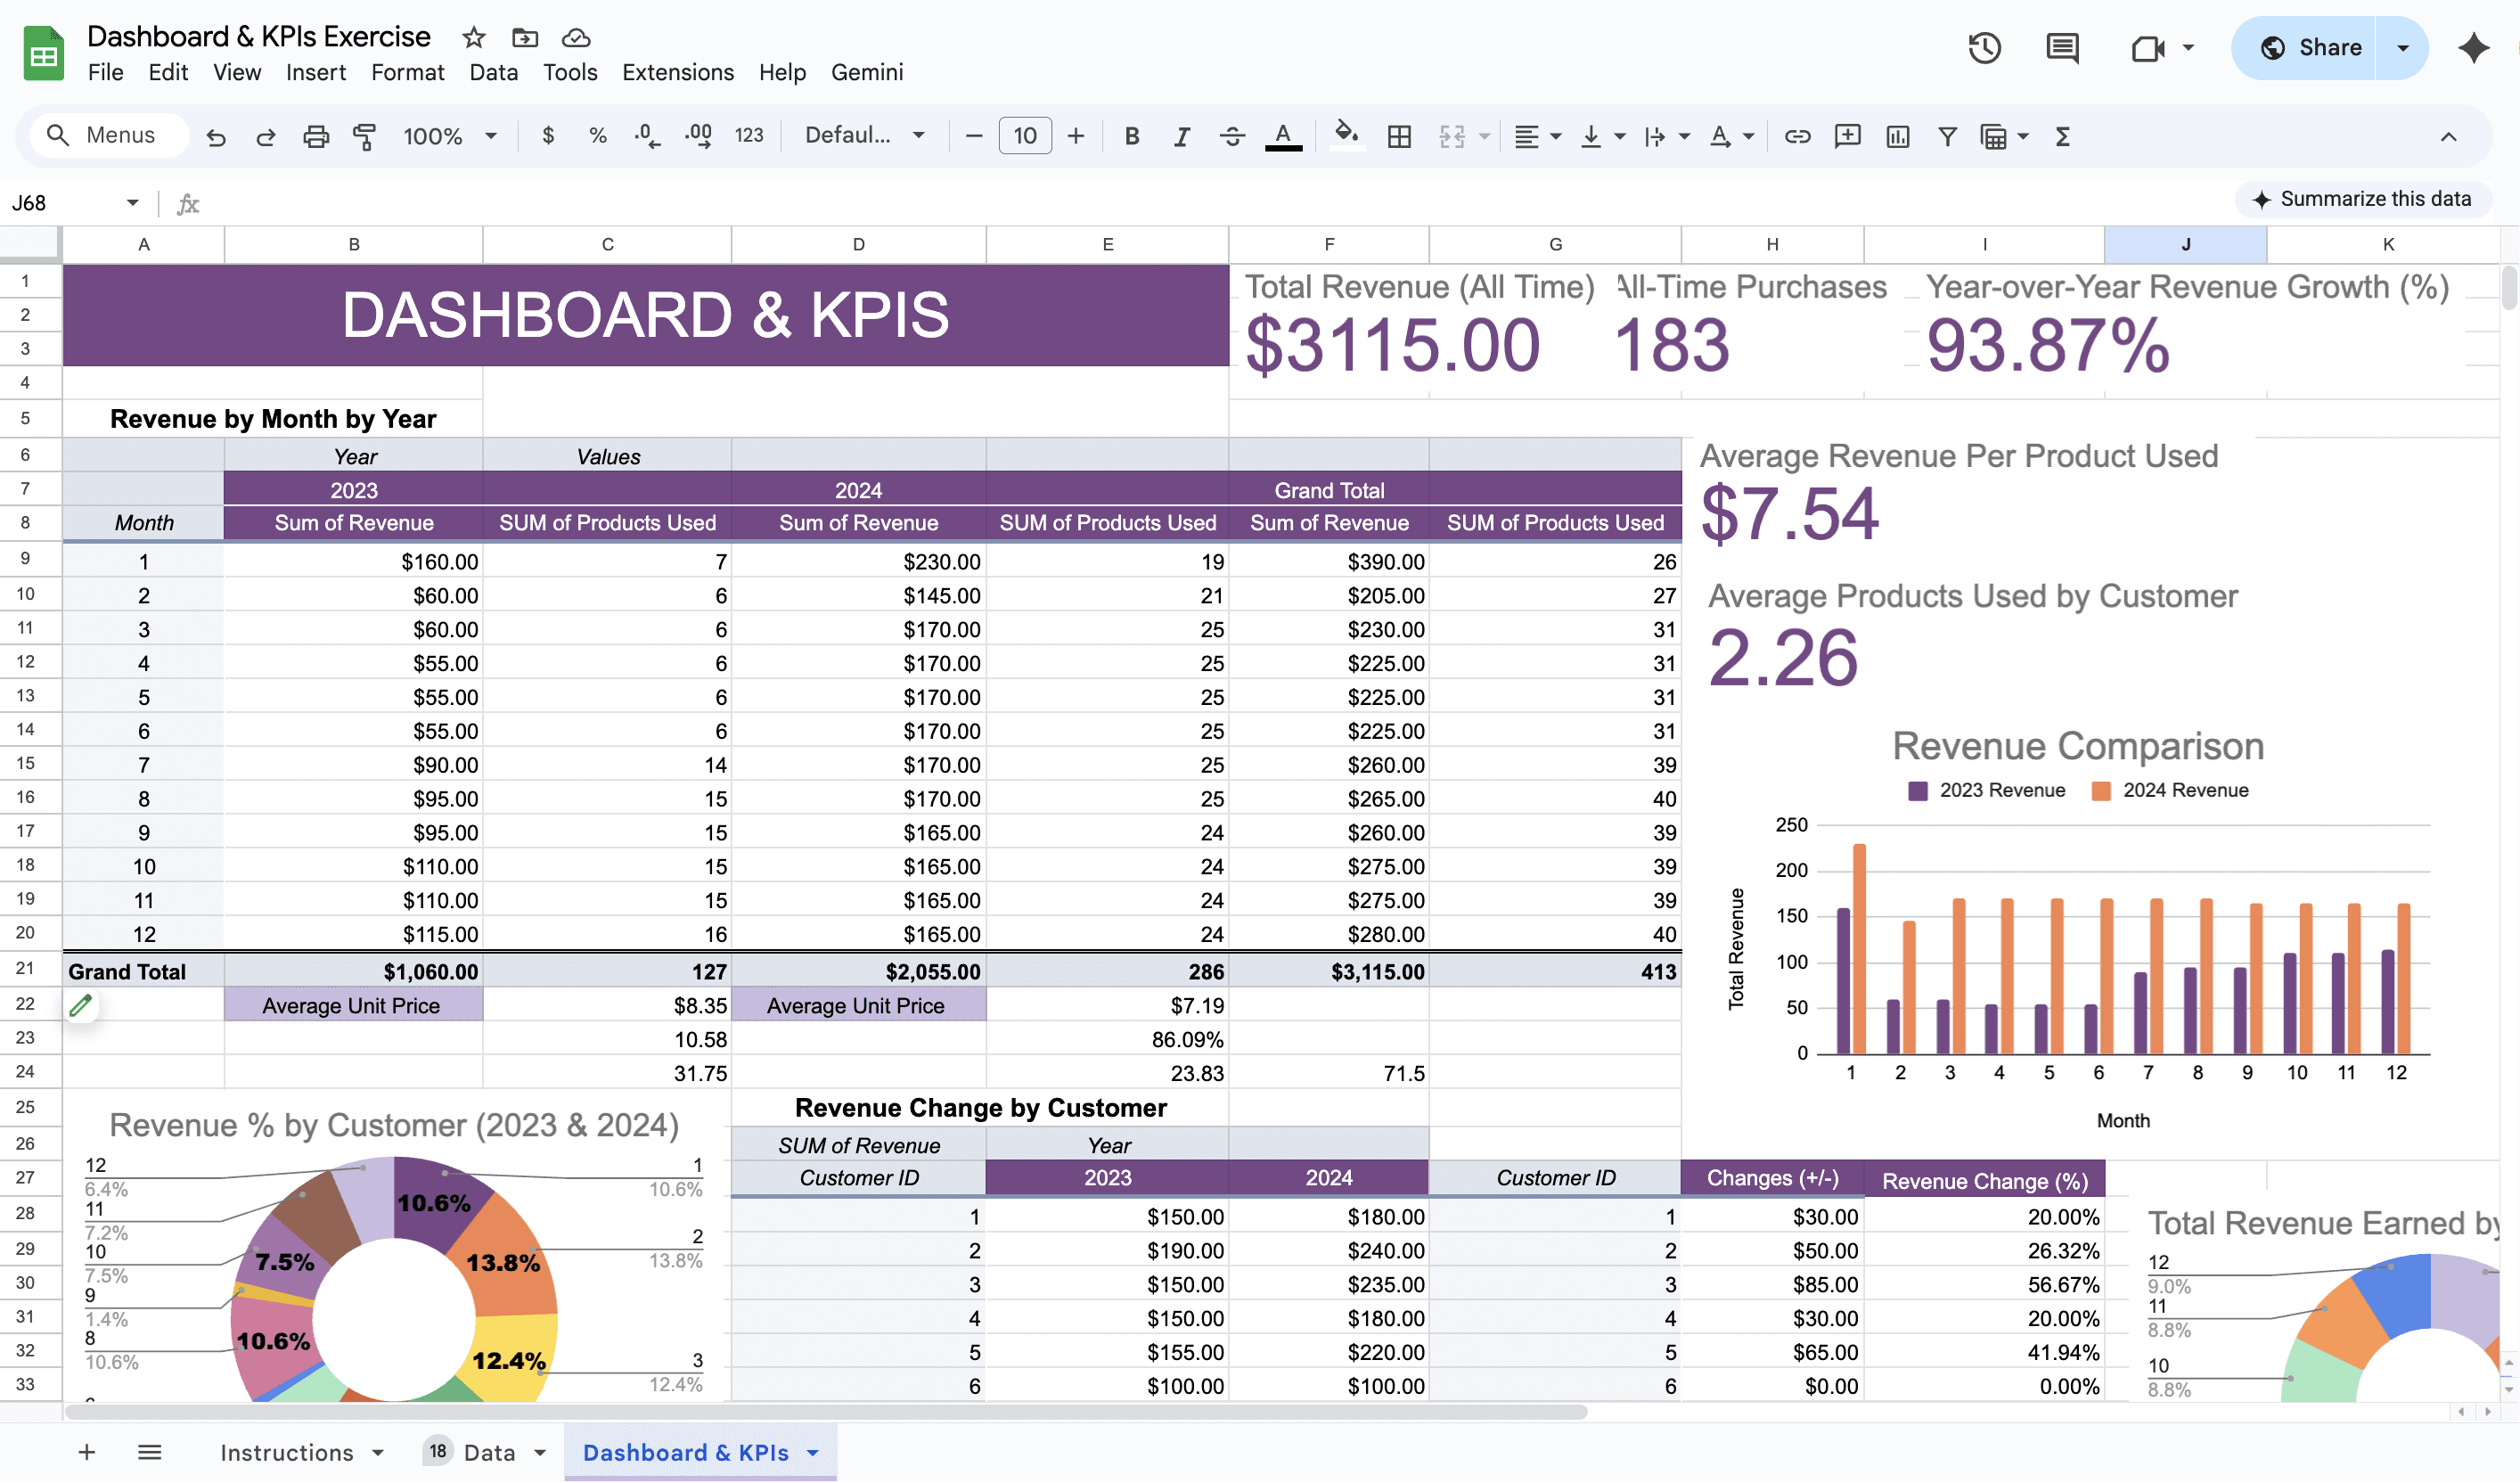The width and height of the screenshot is (2520, 1483).
Task: Click the insert link icon
Action: (x=1797, y=136)
